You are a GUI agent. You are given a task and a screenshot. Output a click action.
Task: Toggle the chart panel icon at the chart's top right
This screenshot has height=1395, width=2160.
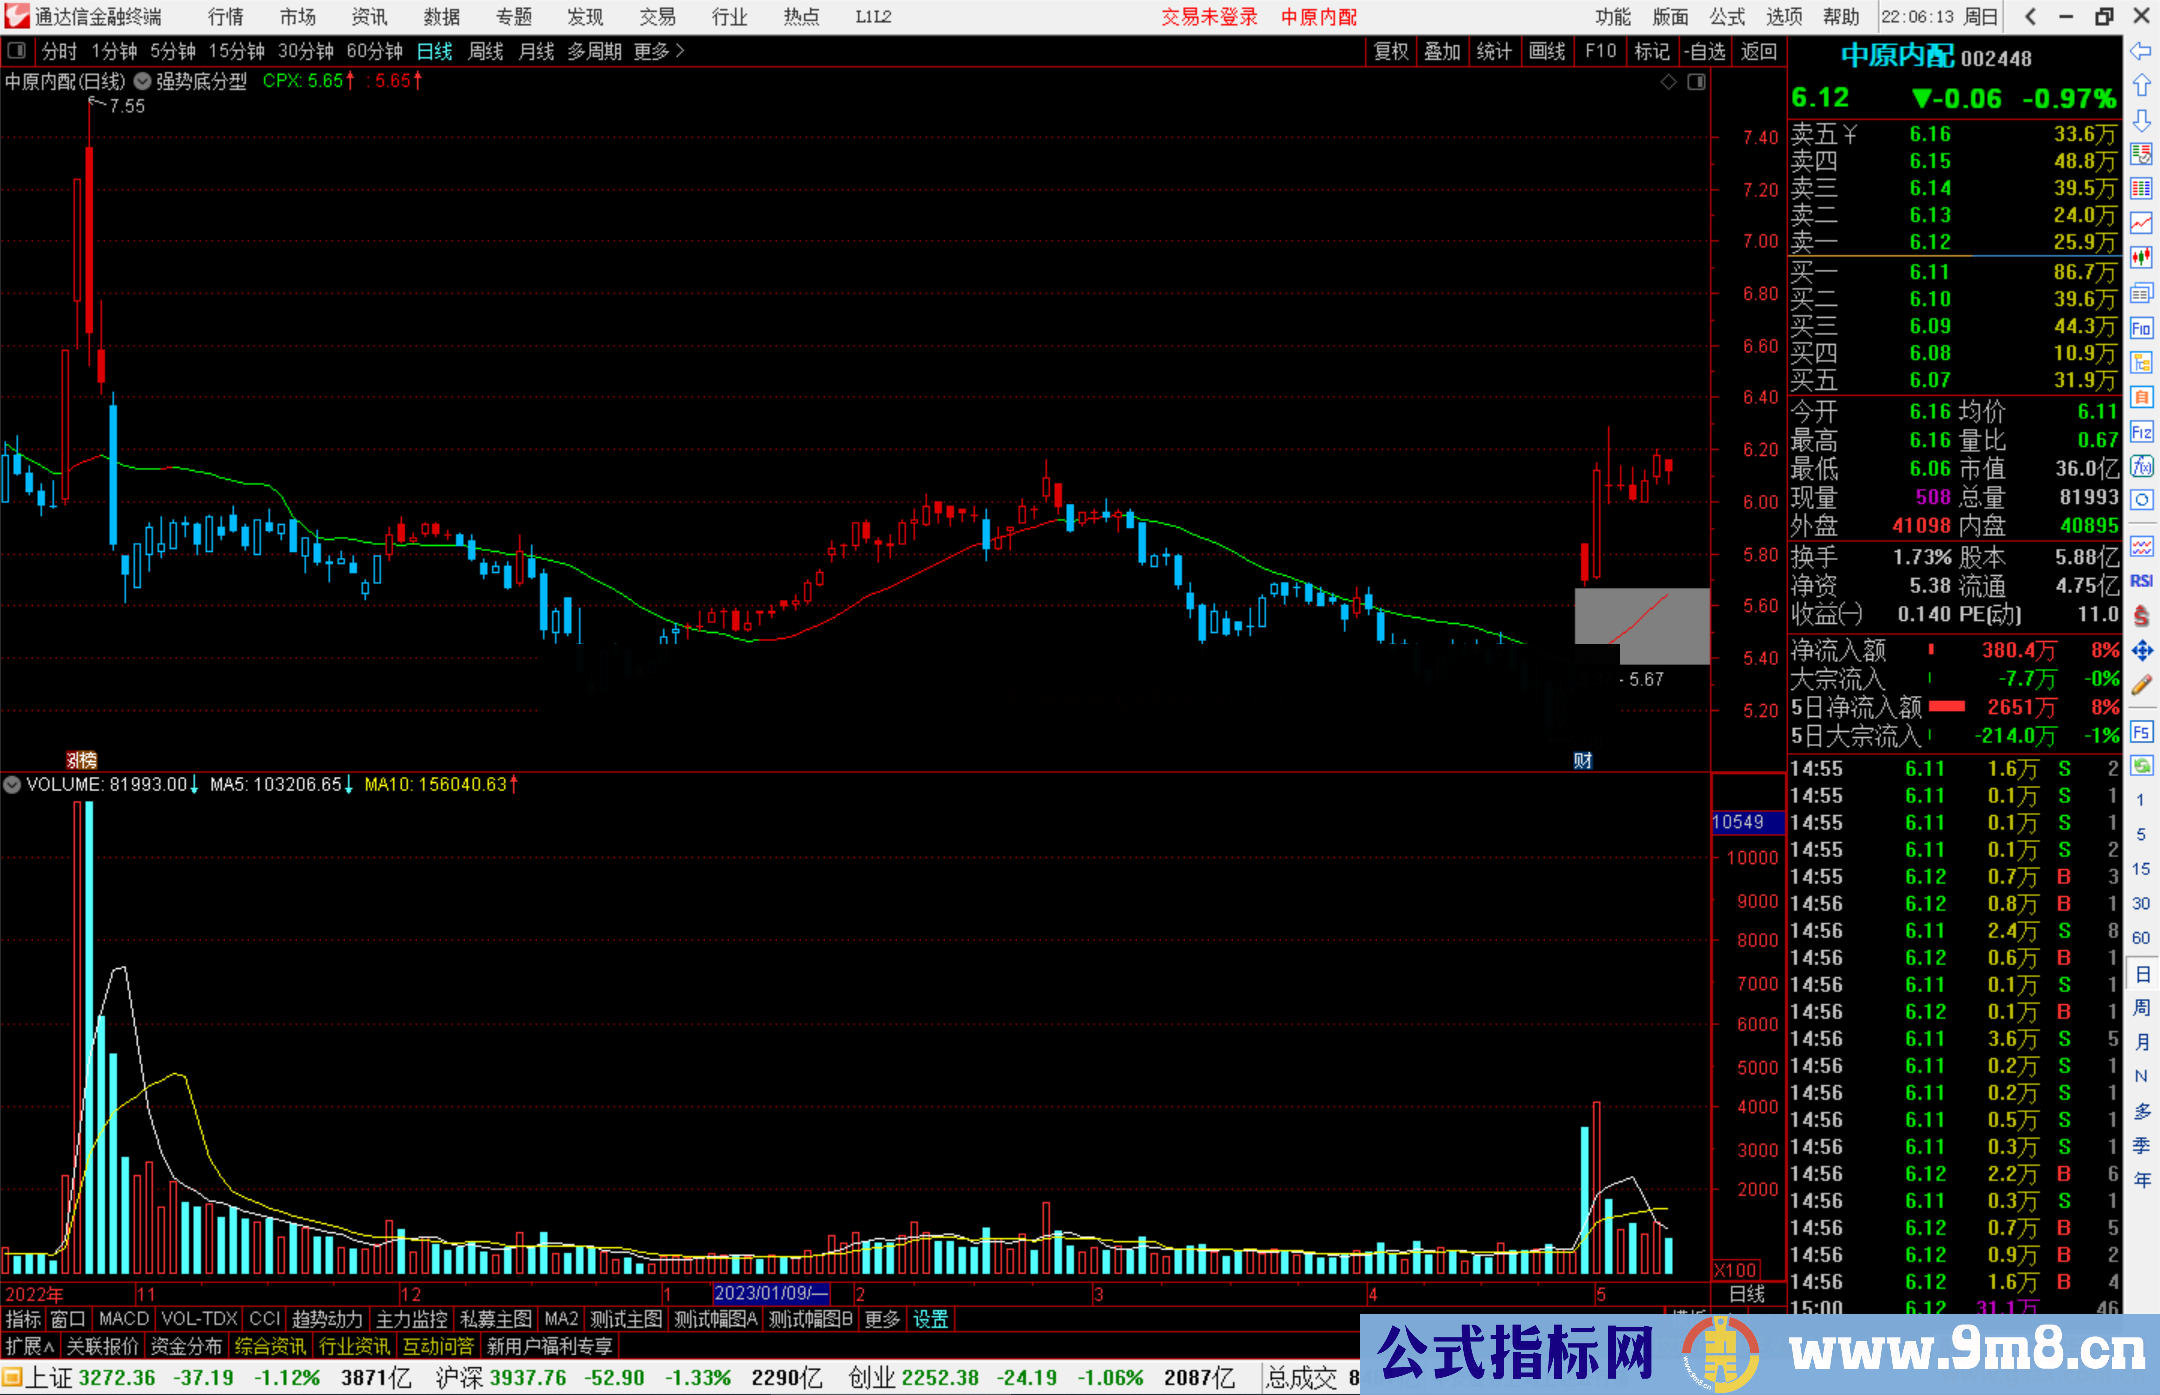tap(1696, 82)
